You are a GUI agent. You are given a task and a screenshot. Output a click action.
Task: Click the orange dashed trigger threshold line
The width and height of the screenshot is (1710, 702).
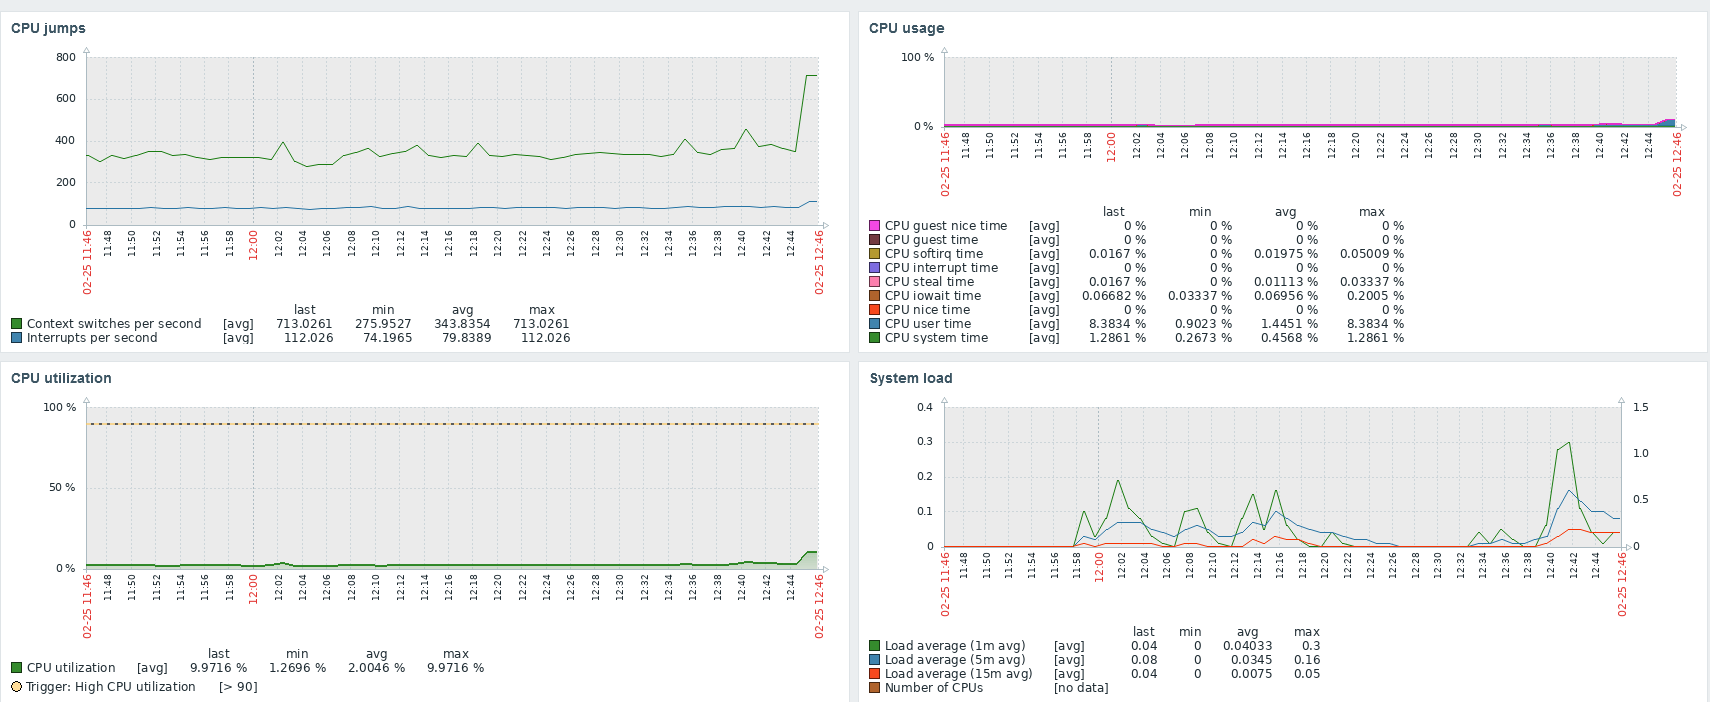[452, 424]
